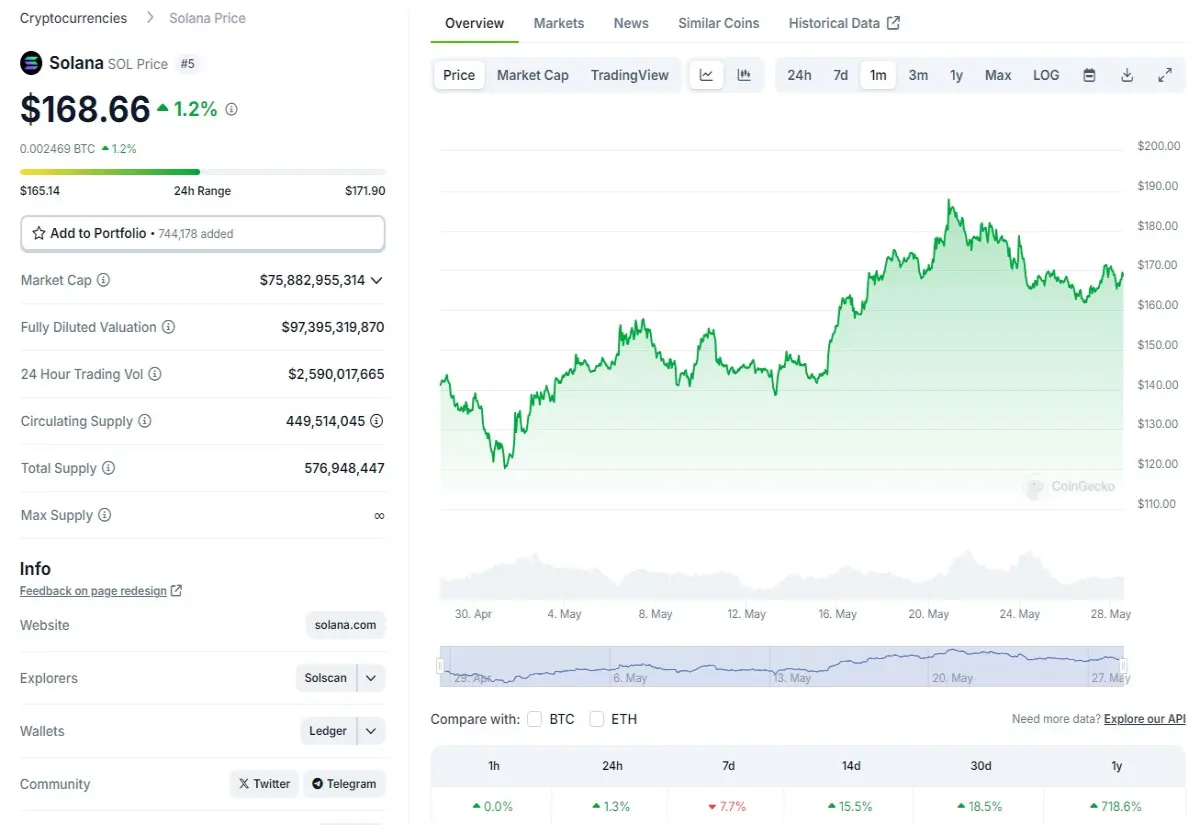This screenshot has height=825, width=1200.
Task: Open Solscan explorer button
Action: coord(326,678)
